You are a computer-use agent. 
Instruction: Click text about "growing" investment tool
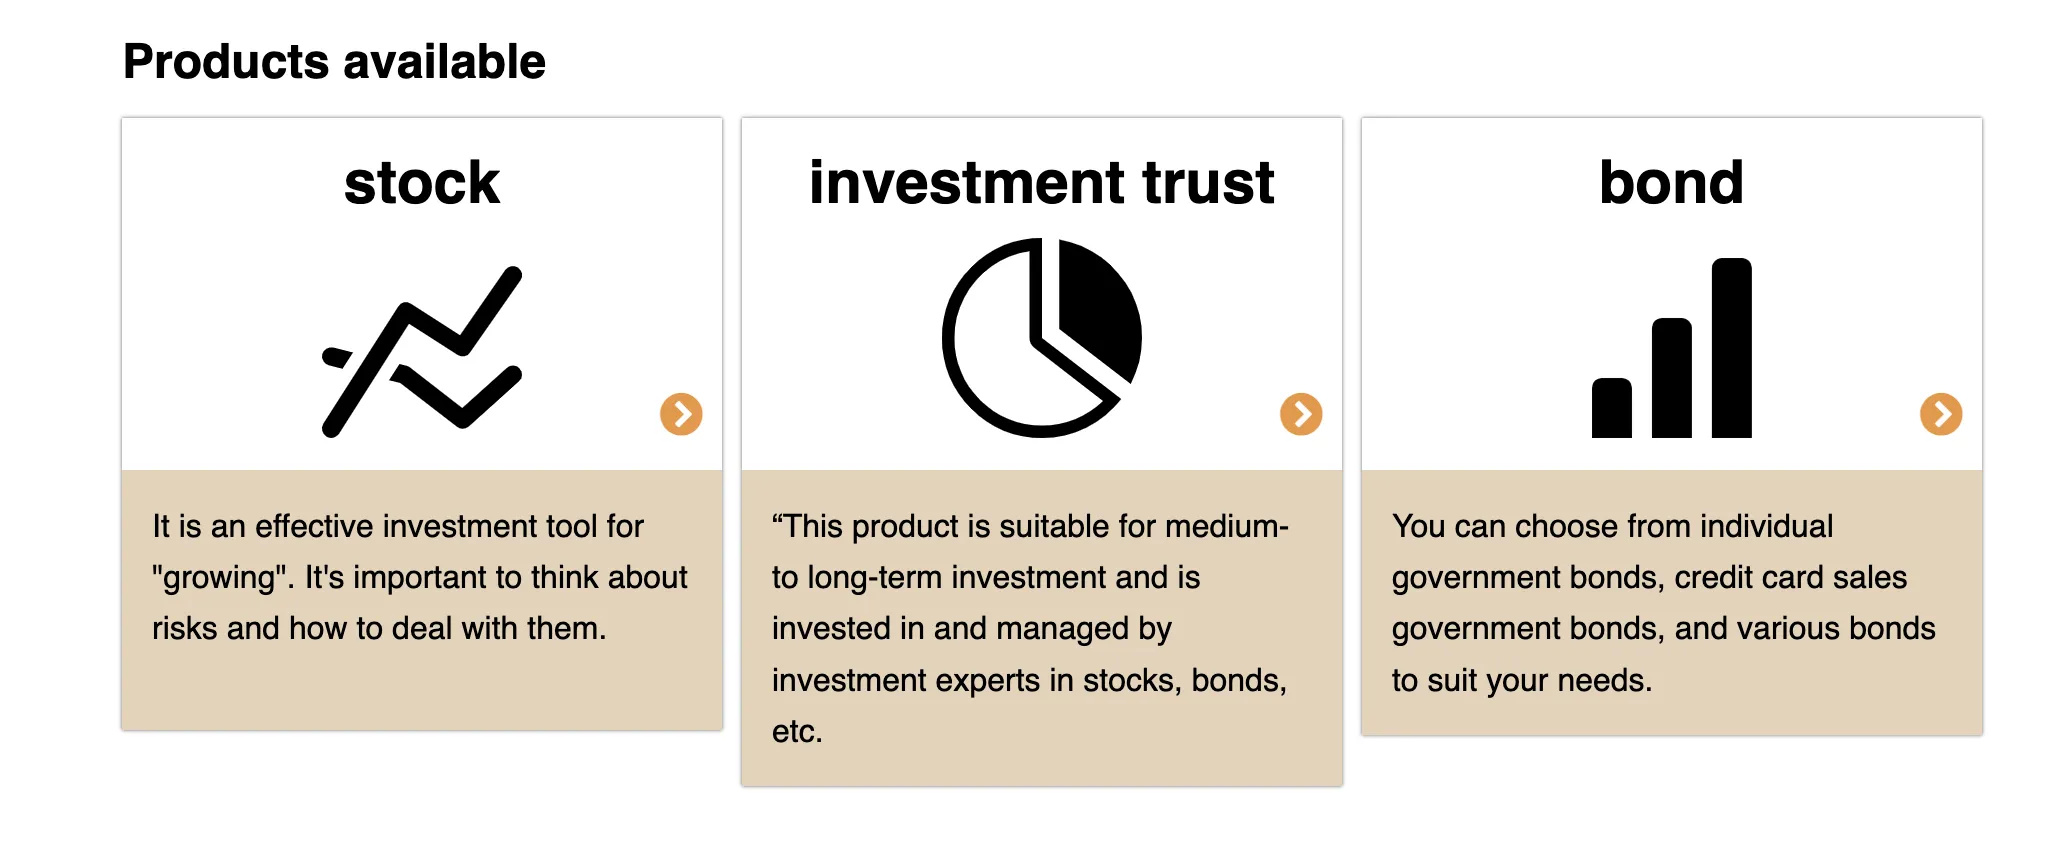coord(420,551)
